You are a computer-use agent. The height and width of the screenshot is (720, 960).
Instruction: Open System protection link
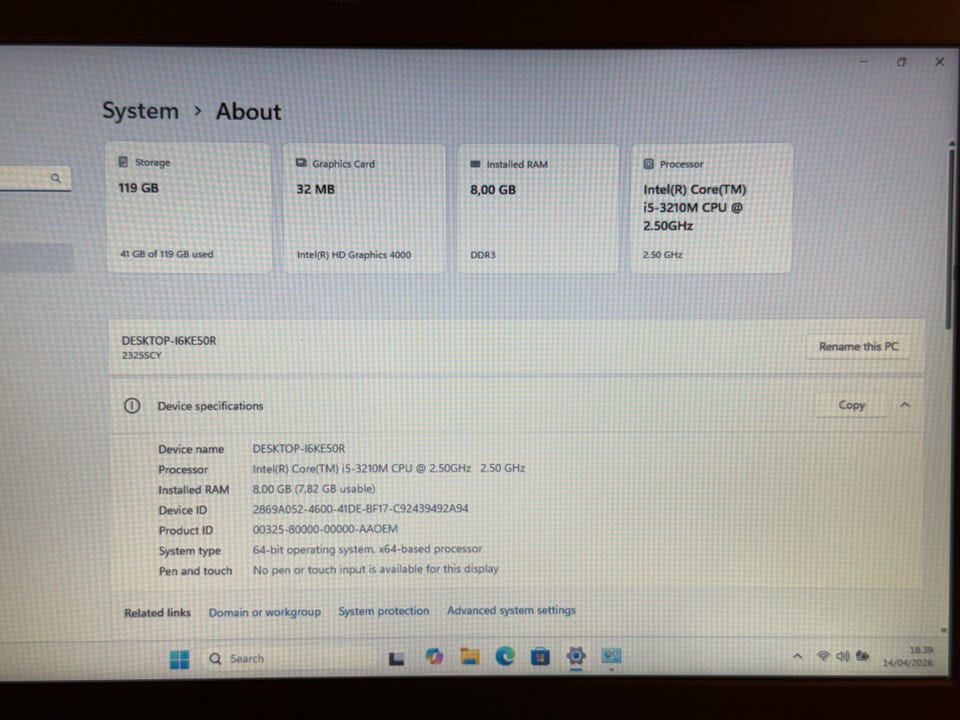[x=384, y=611]
